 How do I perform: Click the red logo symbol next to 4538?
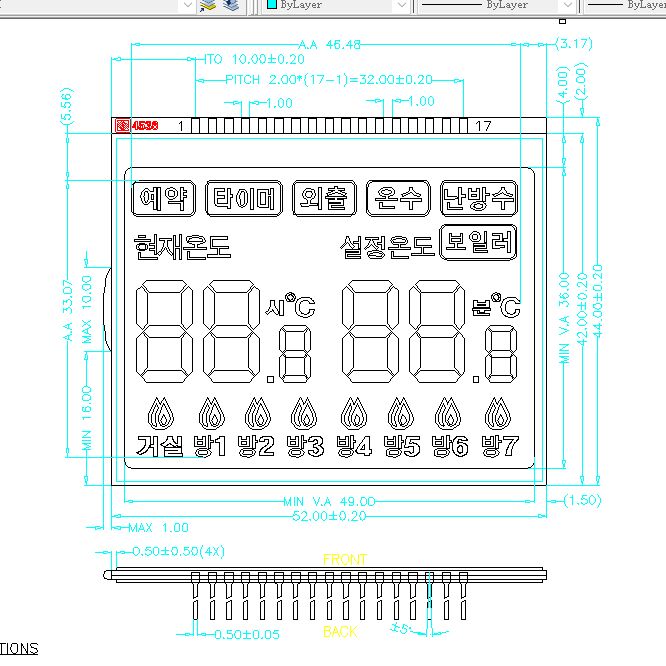click(123, 126)
